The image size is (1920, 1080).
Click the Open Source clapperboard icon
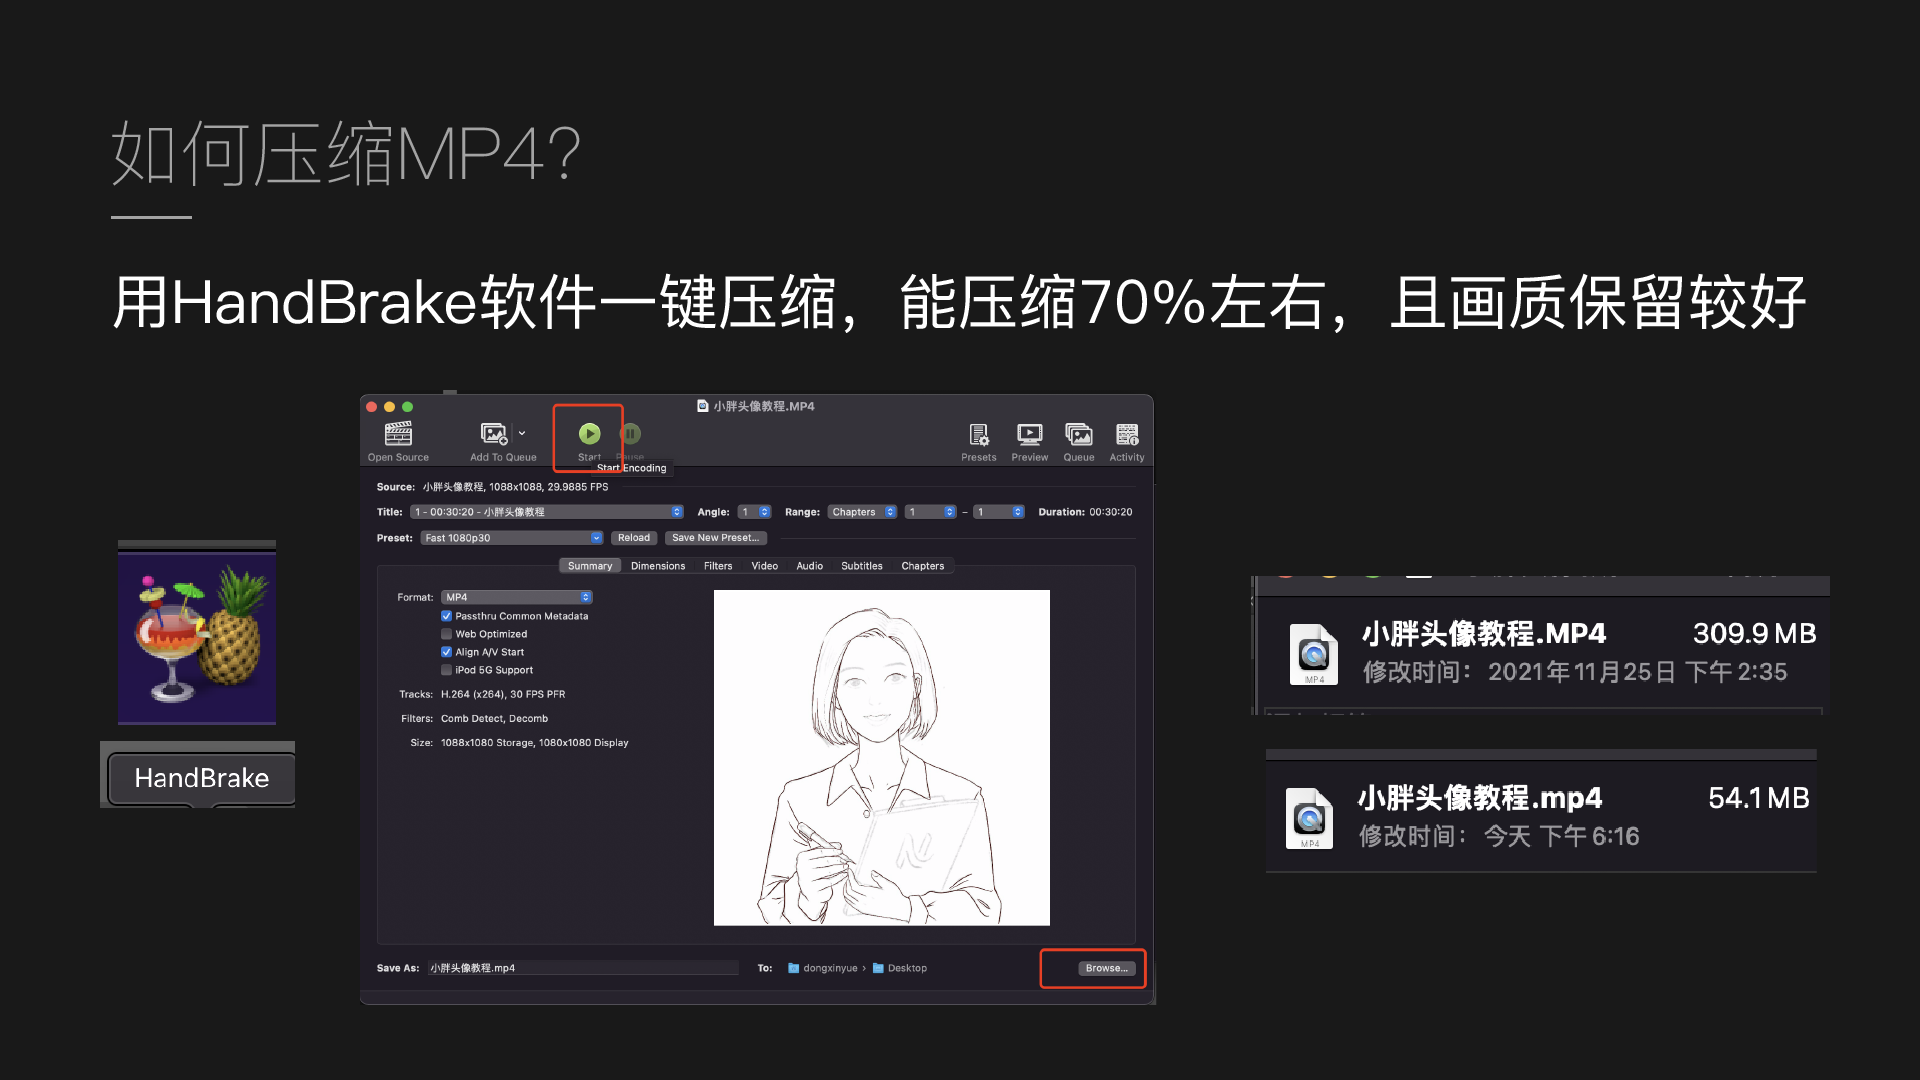coord(398,434)
